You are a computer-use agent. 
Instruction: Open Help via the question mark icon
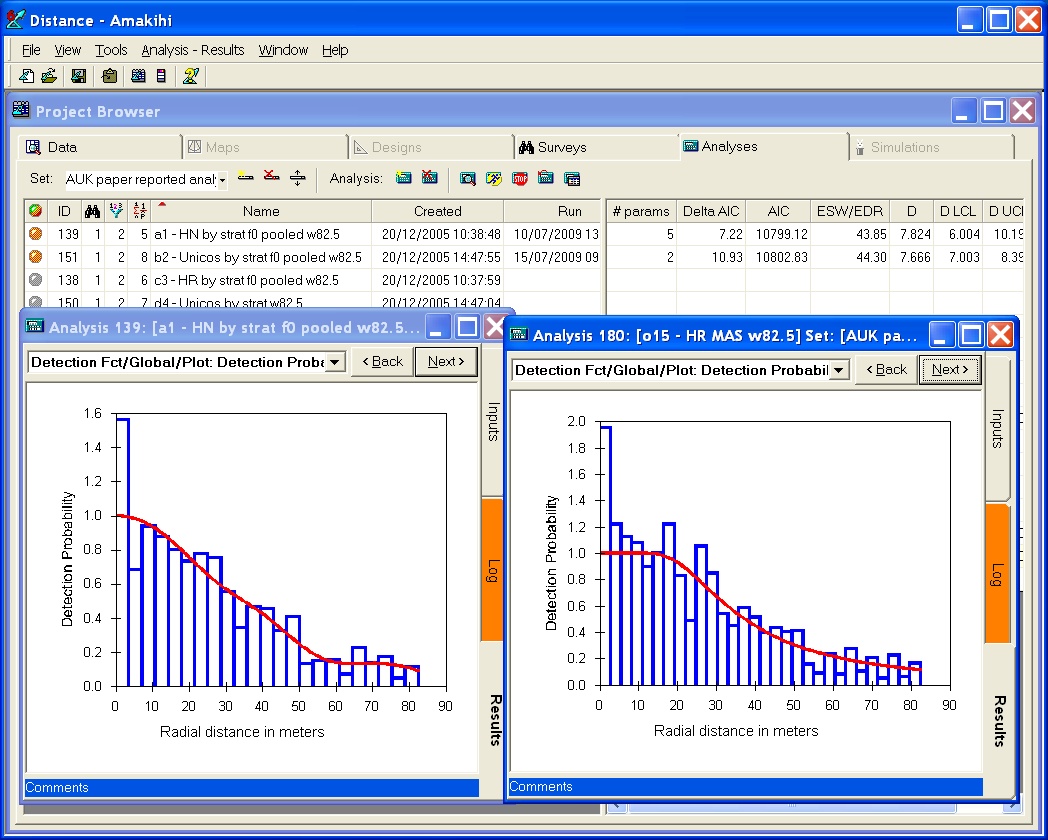[190, 76]
